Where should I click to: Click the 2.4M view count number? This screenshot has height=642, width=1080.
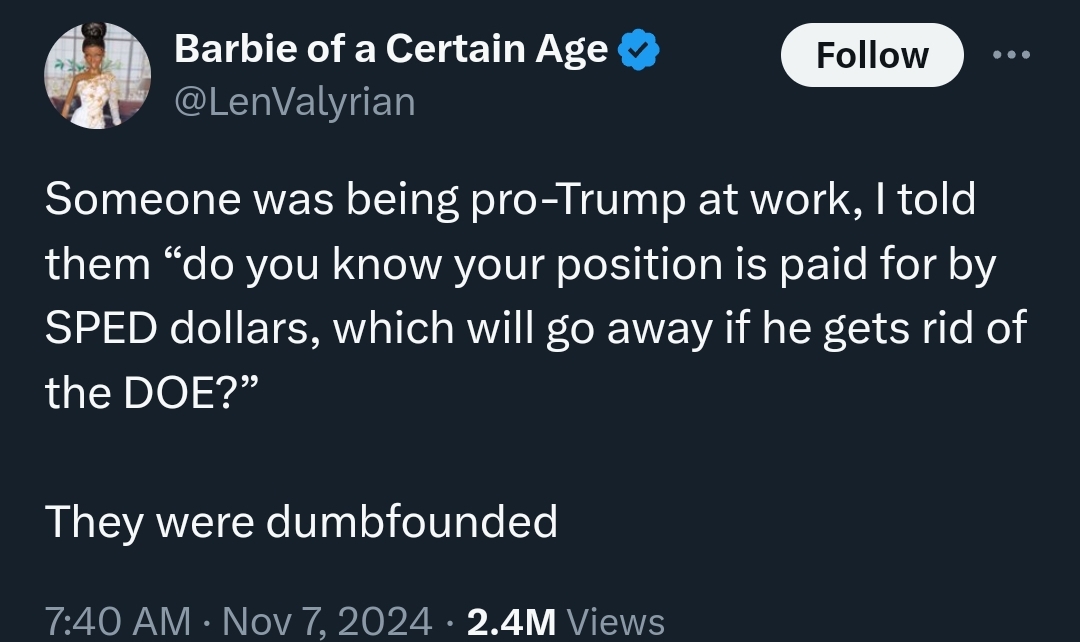point(511,621)
